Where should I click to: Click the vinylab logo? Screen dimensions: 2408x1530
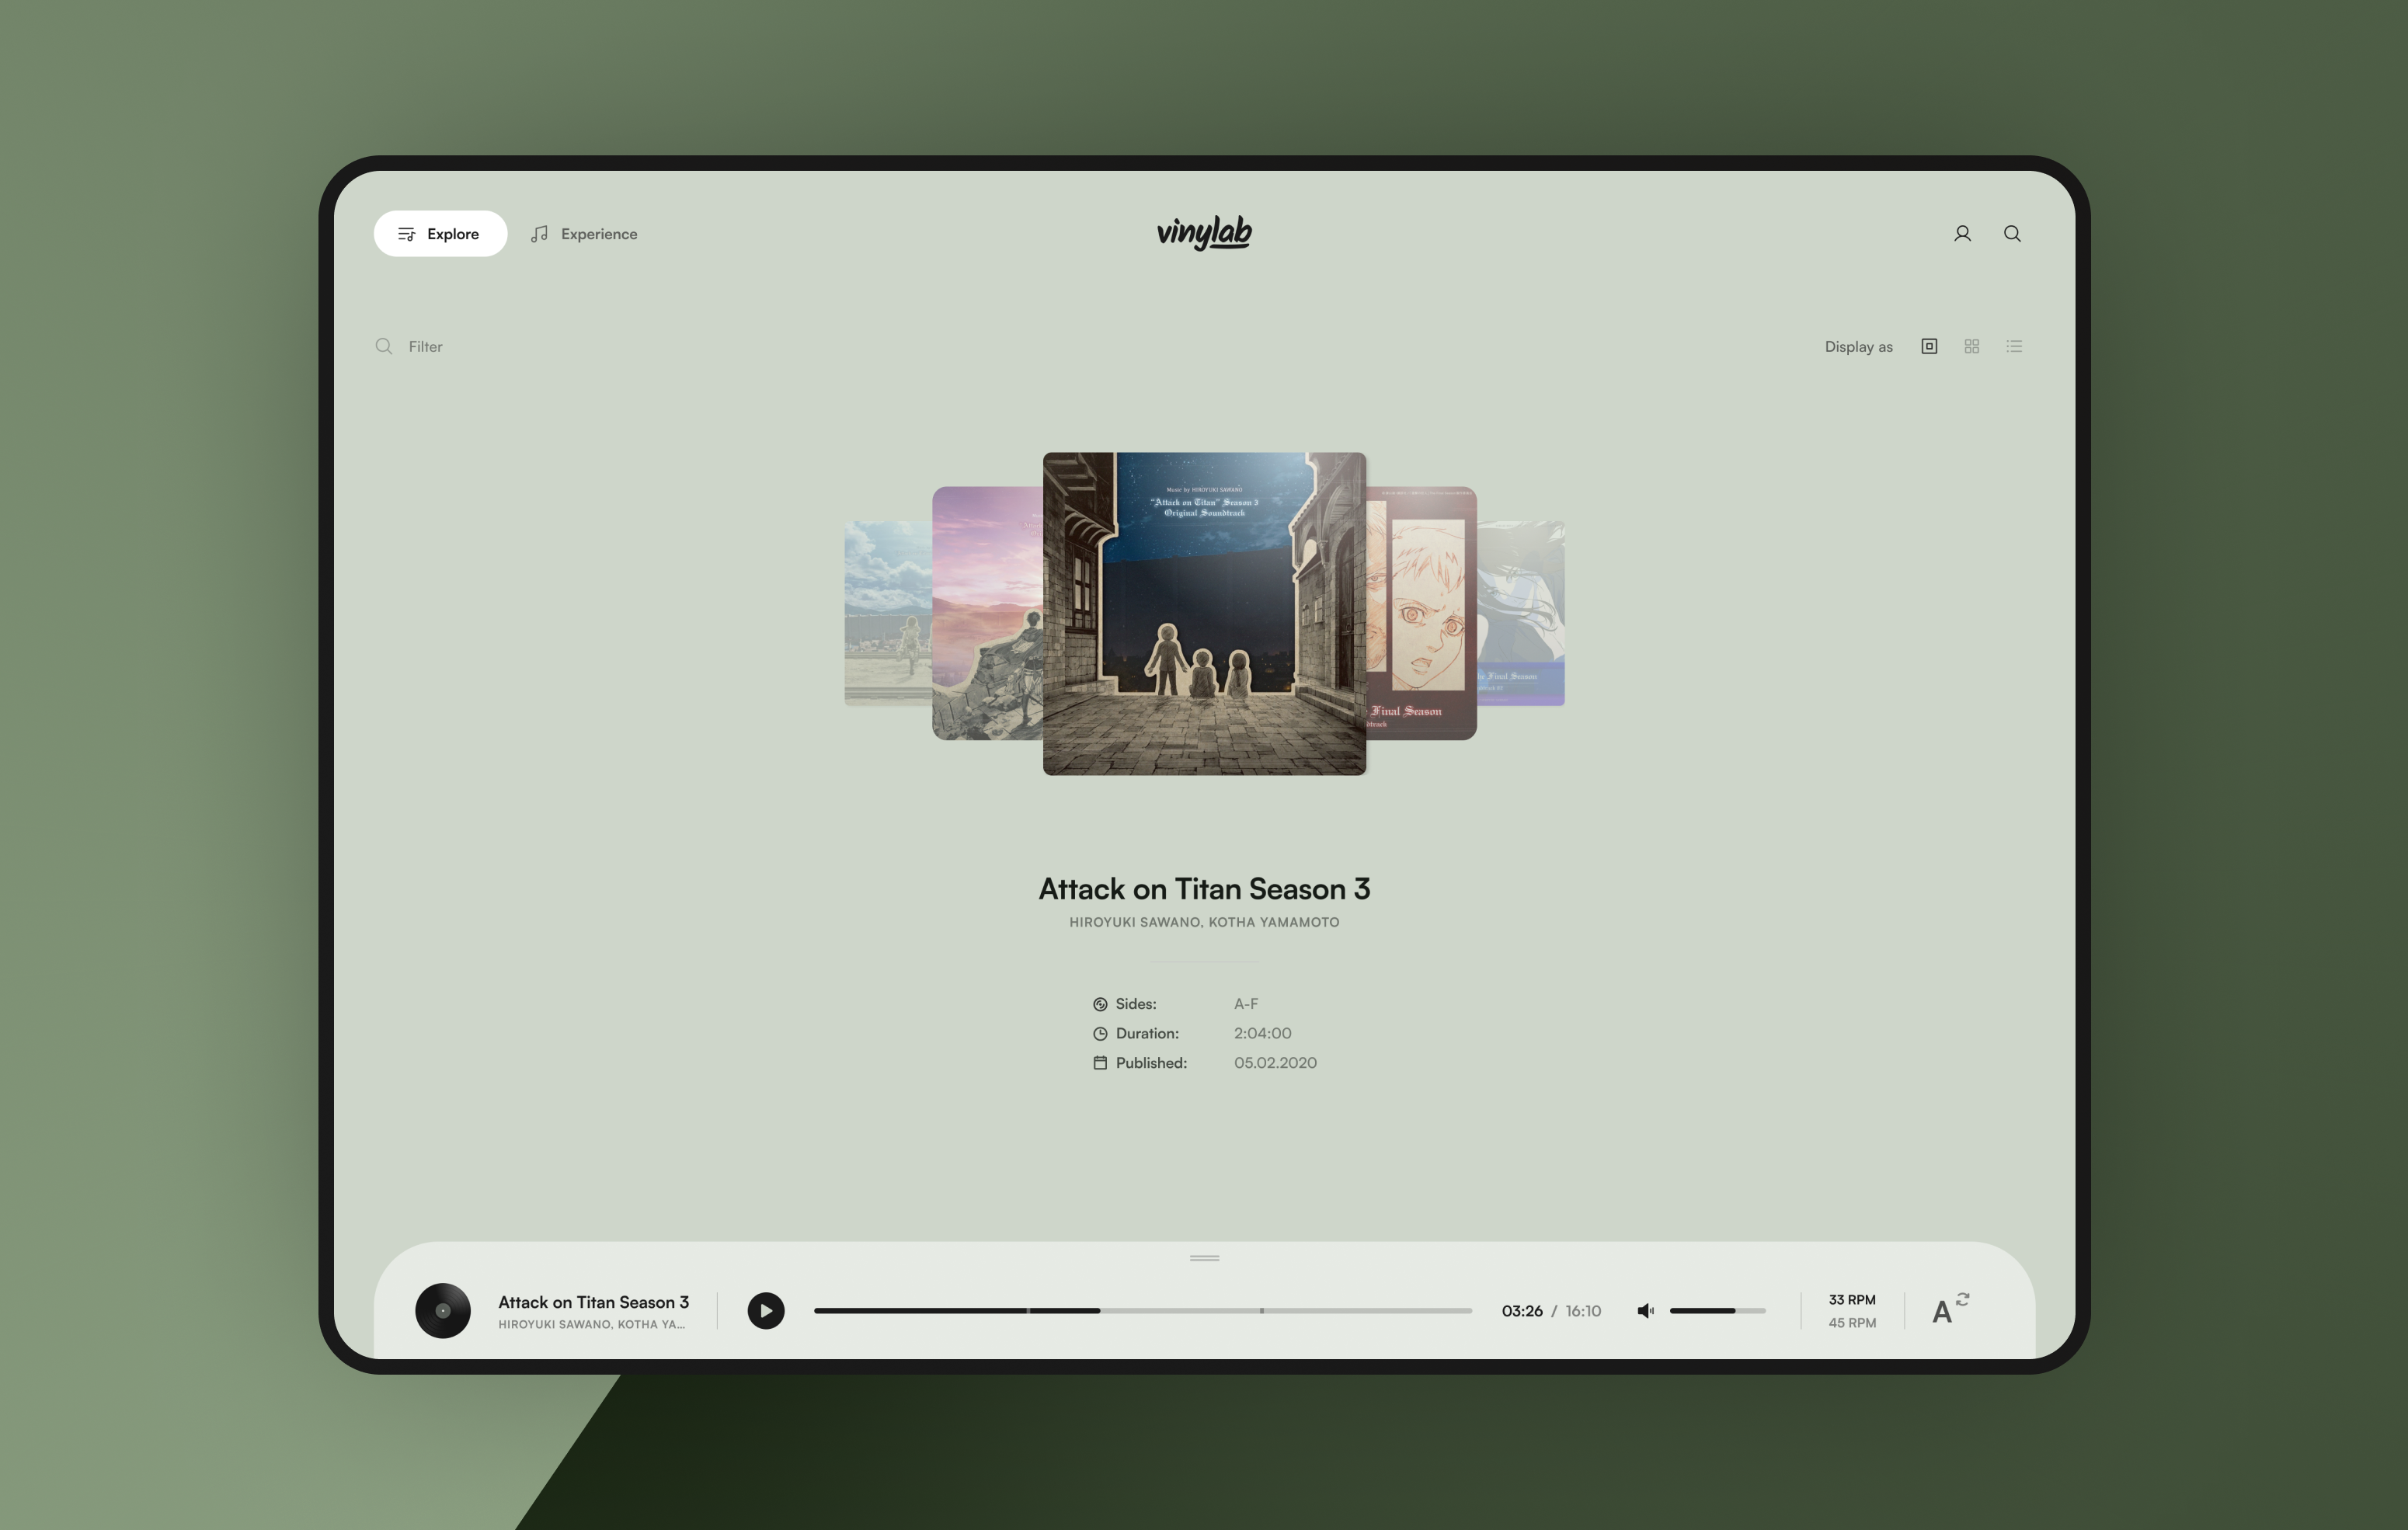pos(1204,232)
